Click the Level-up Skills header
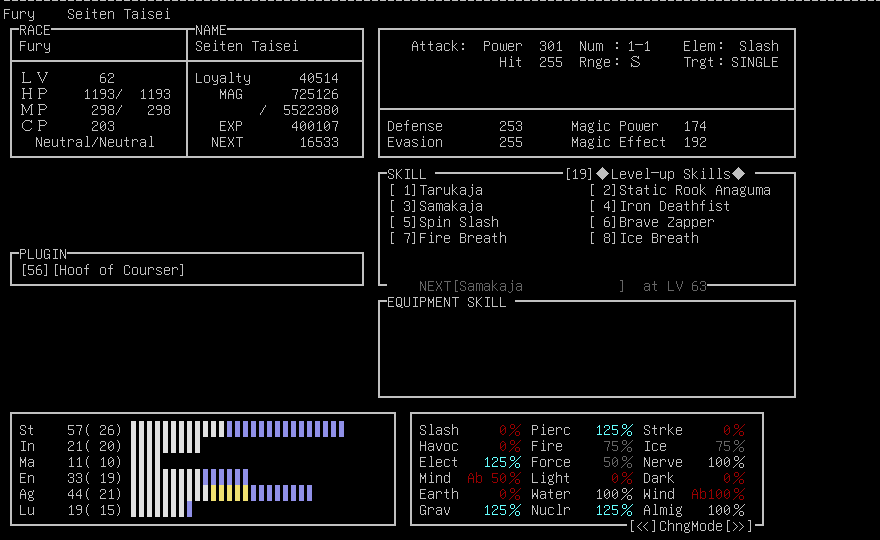This screenshot has width=880, height=540. click(x=671, y=174)
